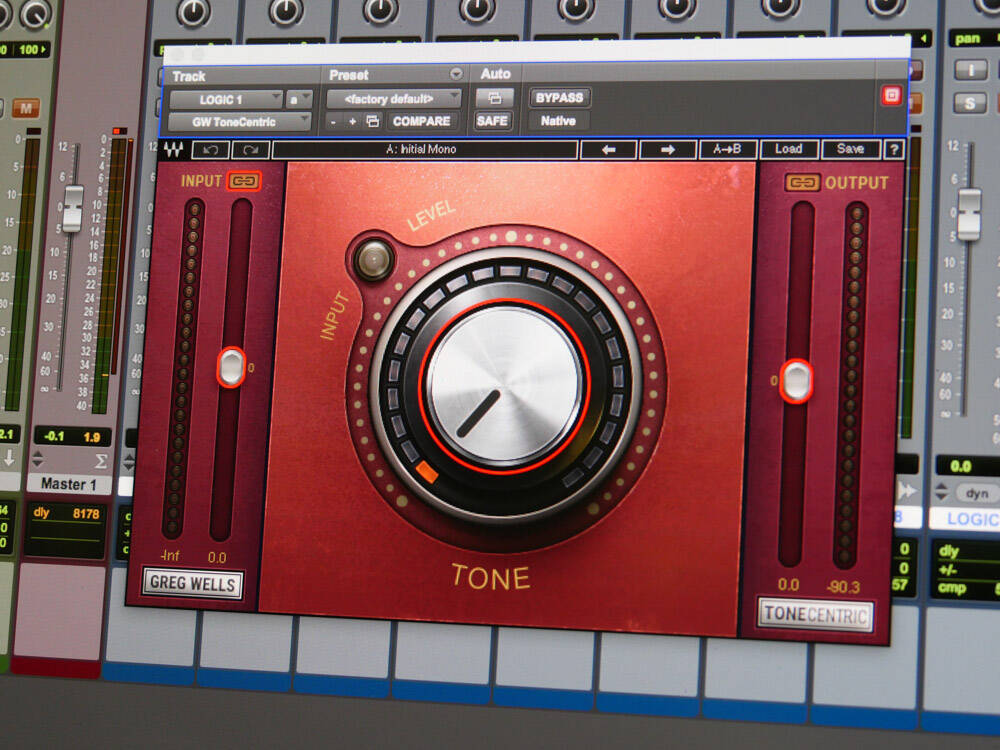
Task: Toggle COMPARE in the preset section
Action: (x=422, y=121)
